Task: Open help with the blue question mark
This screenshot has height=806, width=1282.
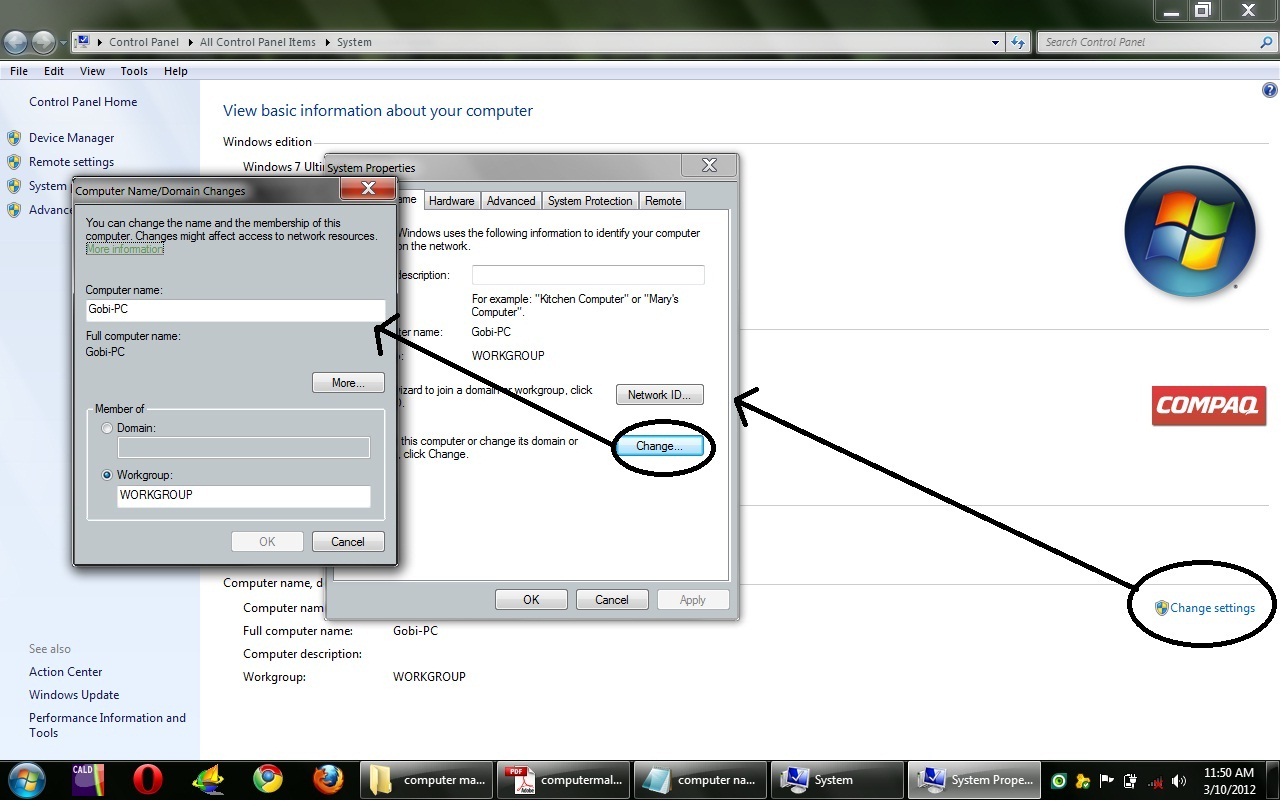Action: [x=1270, y=90]
